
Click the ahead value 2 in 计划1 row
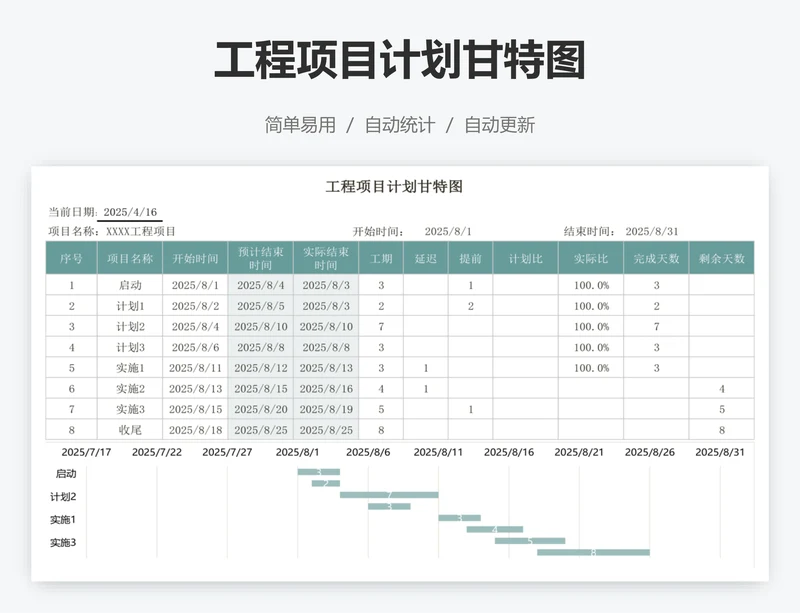pyautogui.click(x=470, y=306)
